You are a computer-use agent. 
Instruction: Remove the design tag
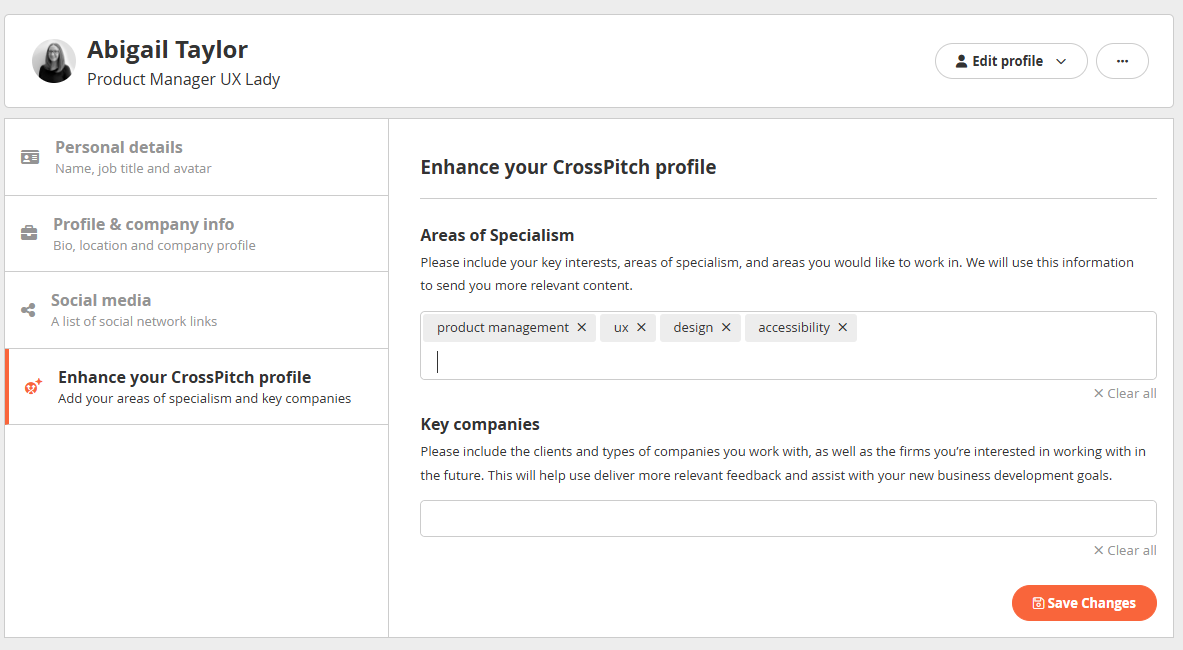click(726, 327)
